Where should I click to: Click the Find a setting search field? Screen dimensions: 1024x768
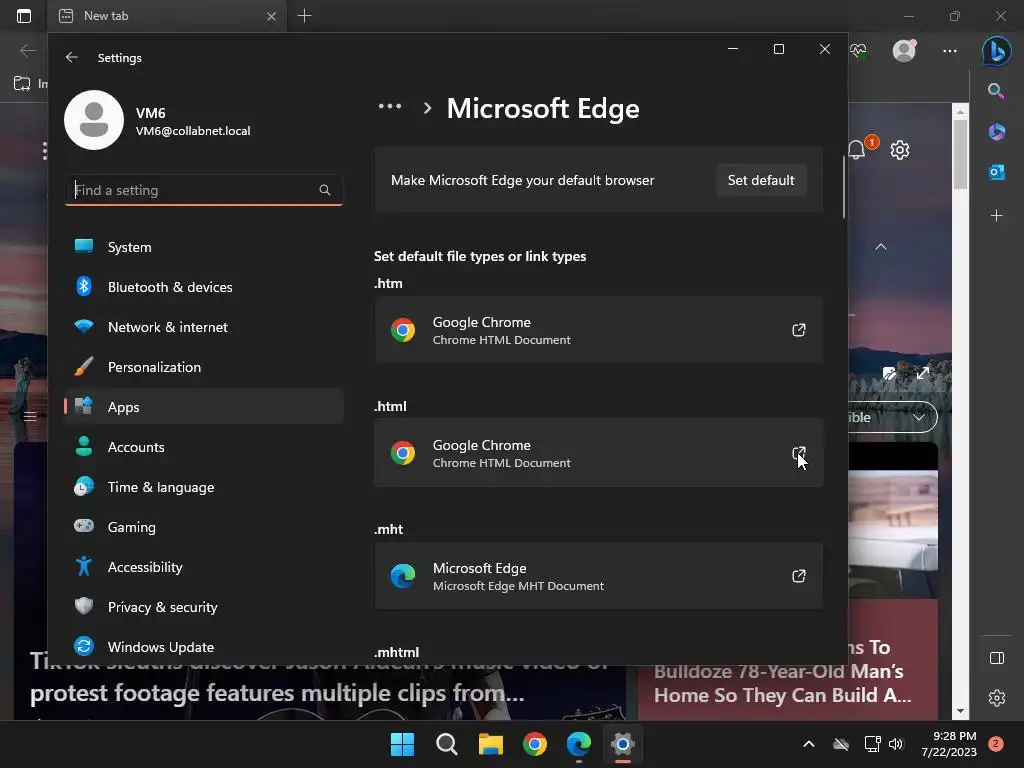click(x=195, y=190)
